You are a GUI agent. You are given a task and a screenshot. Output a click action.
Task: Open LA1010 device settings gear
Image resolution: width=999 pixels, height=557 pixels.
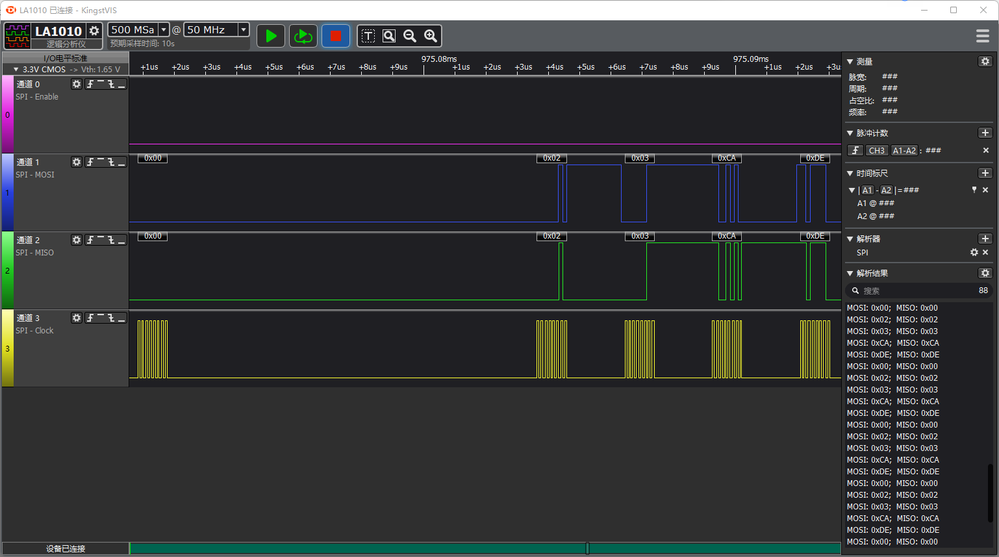pyautogui.click(x=94, y=31)
